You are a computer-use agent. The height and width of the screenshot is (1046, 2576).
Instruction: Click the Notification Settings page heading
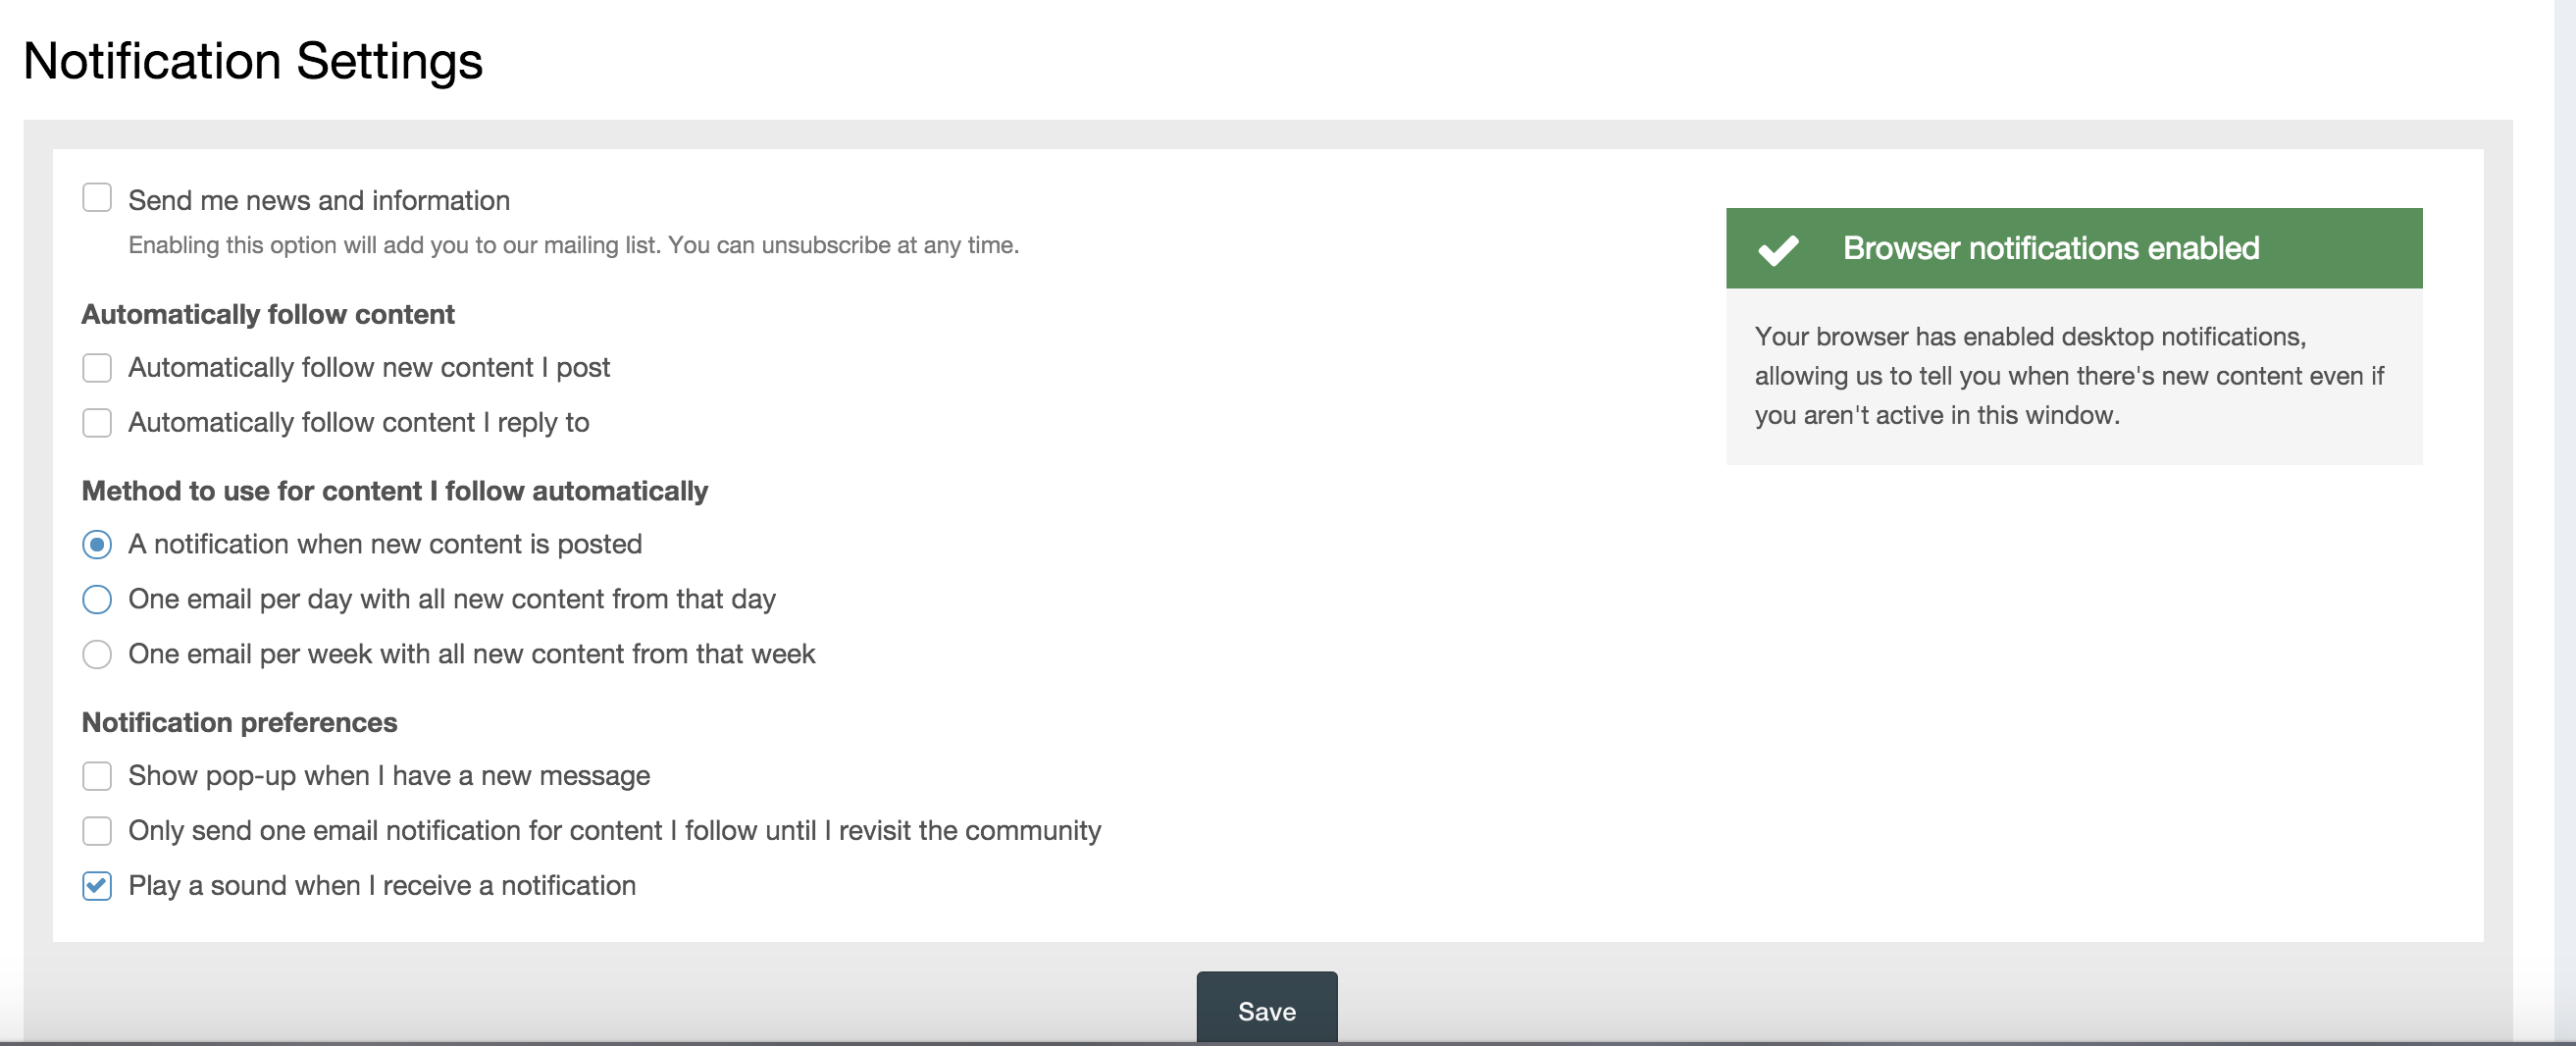253,61
